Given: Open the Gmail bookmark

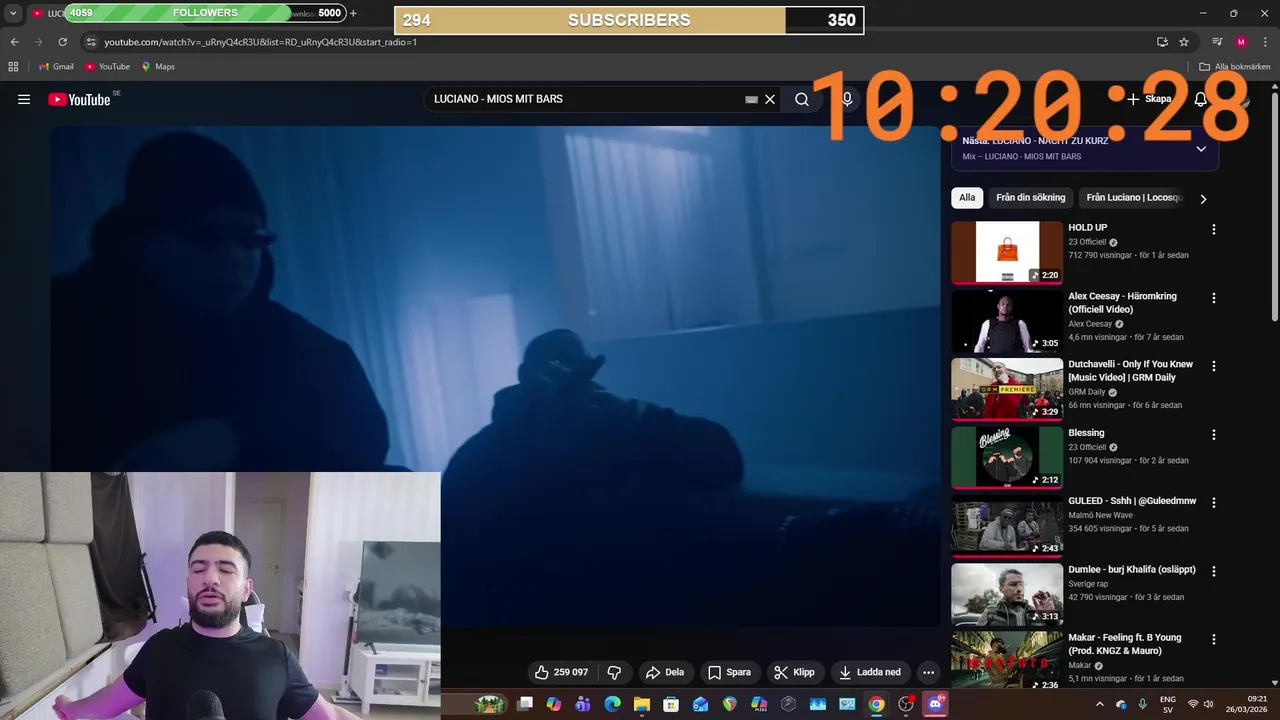Looking at the screenshot, I should pyautogui.click(x=56, y=67).
